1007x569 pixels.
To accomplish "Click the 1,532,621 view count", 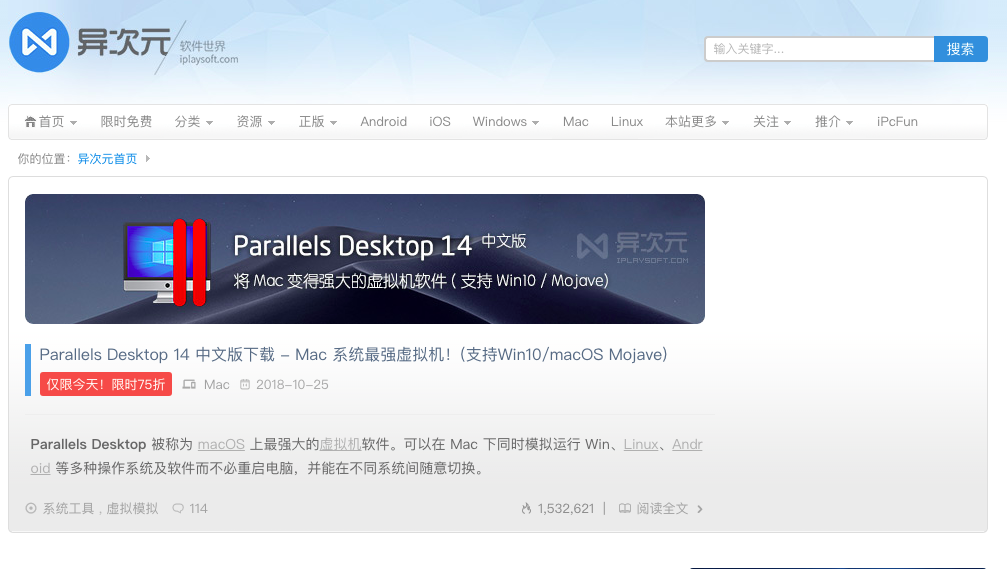I will (566, 509).
